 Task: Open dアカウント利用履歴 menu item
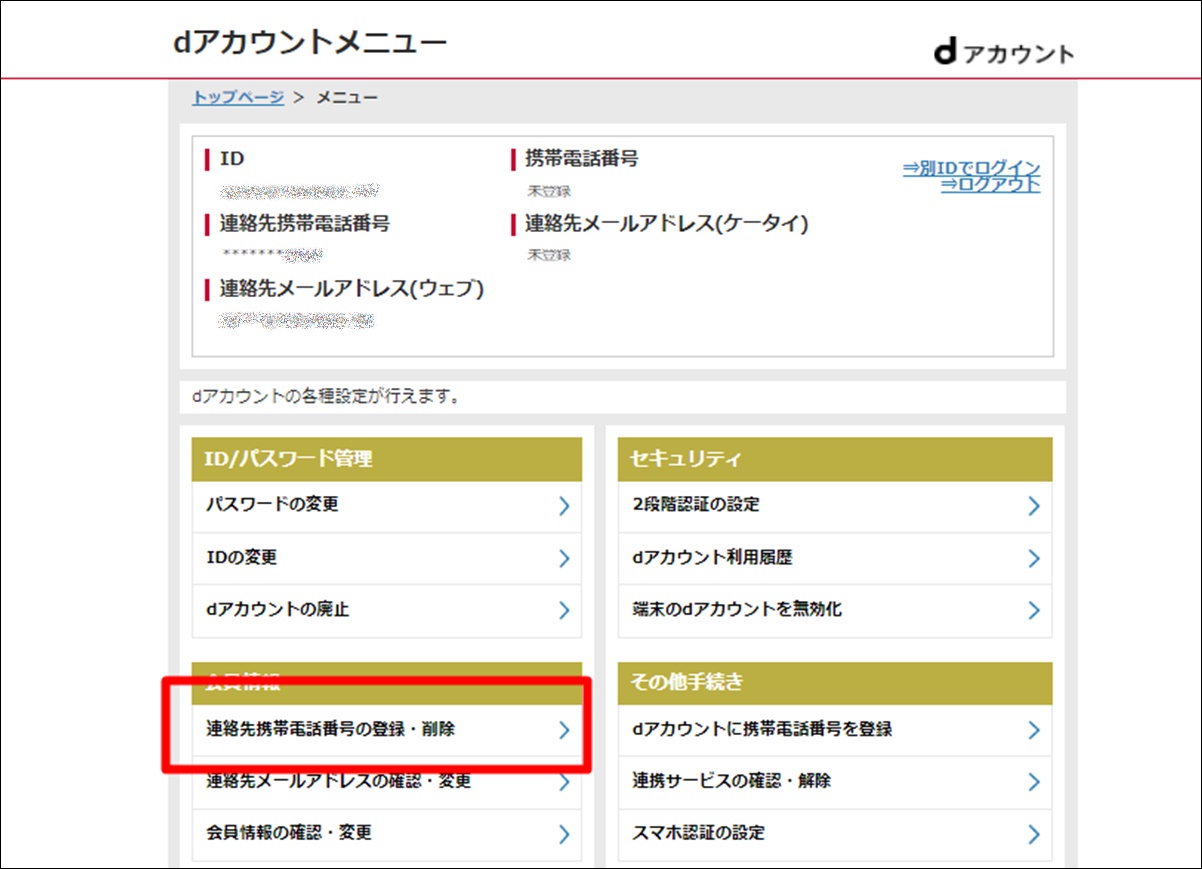pyautogui.click(x=835, y=558)
